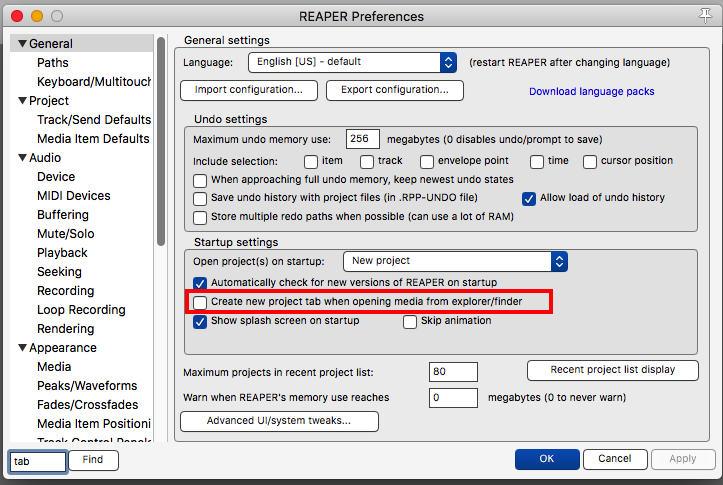Screen dimensions: 723x485
Task: Enable the 'Skip animation' checkbox
Action: (410, 321)
